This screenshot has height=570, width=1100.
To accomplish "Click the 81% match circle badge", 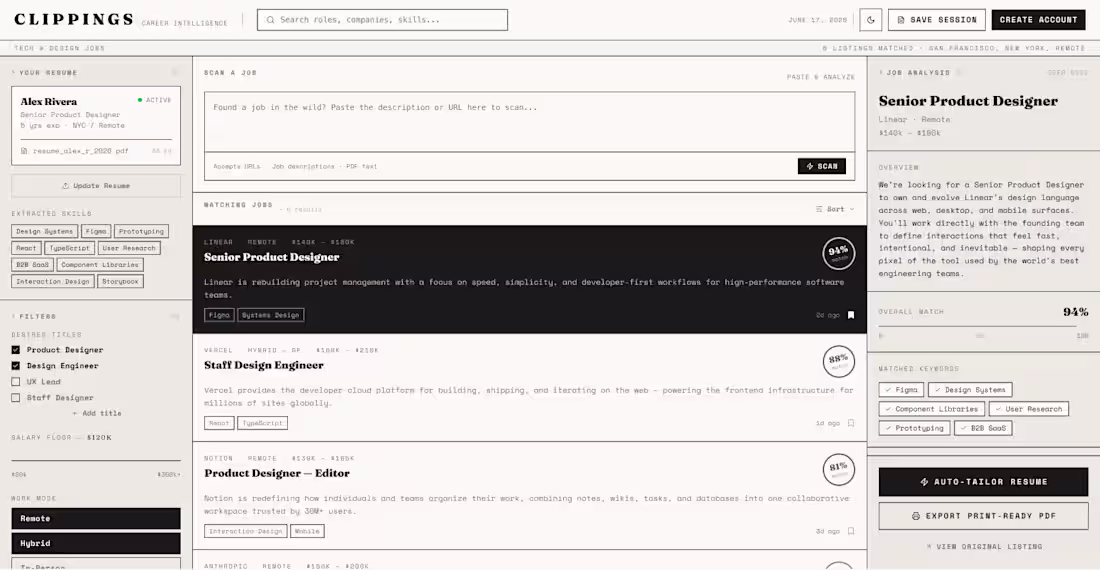I will click(x=838, y=469).
